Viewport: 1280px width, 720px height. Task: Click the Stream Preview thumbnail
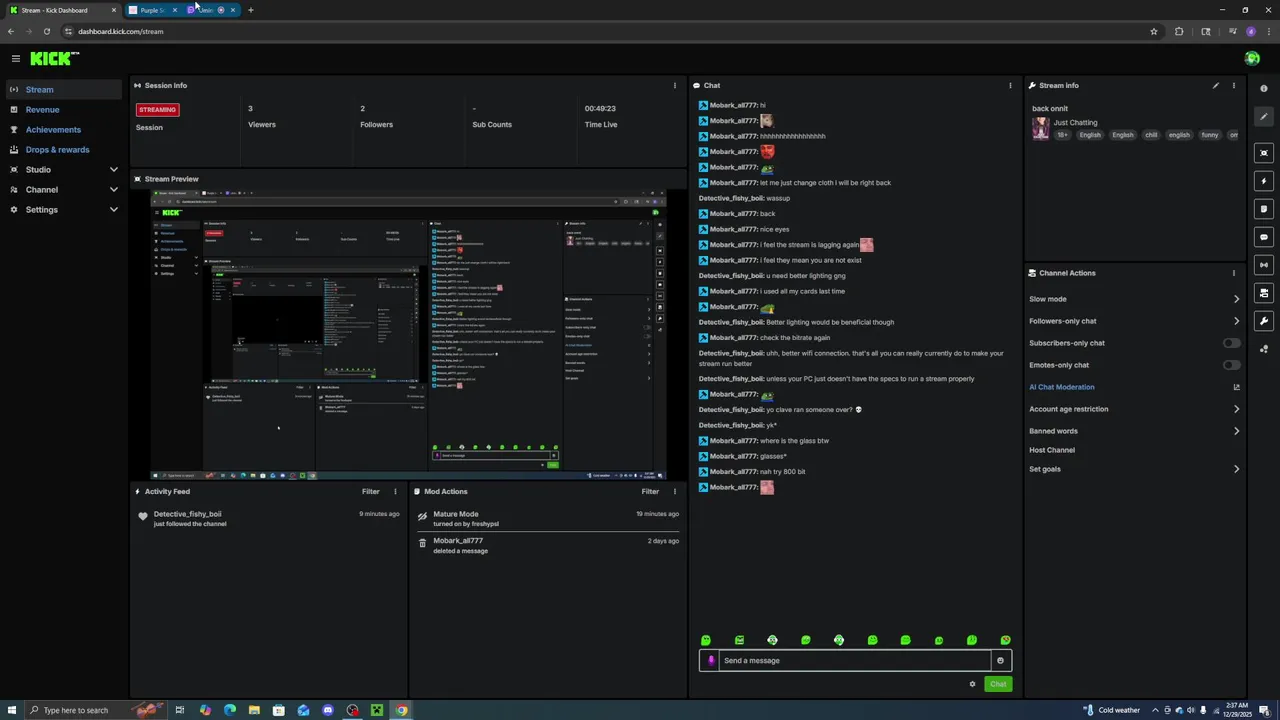(408, 335)
